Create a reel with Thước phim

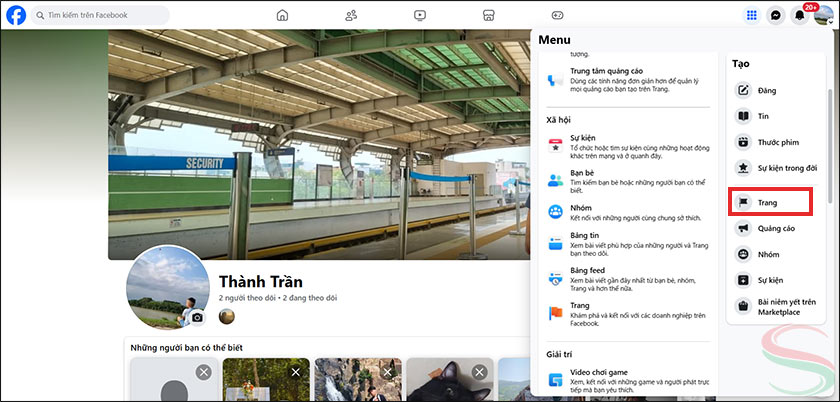pyautogui.click(x=776, y=143)
